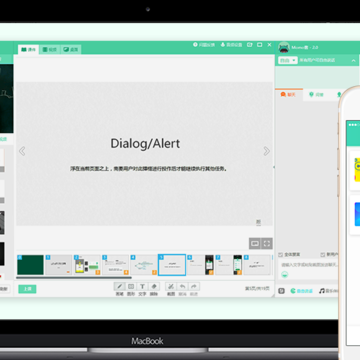The image size is (360, 360).
Task: Click the green voice icon at the chat panel bottom
Action: click(x=293, y=291)
